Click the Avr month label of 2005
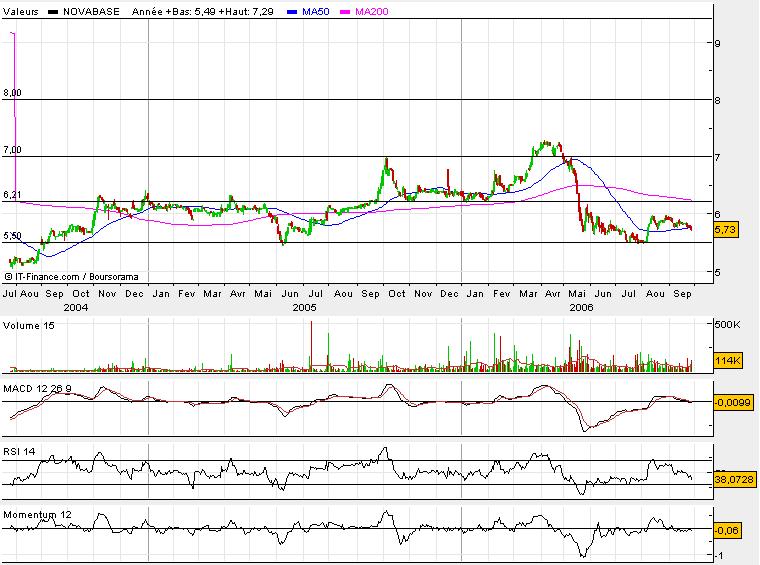 238,294
